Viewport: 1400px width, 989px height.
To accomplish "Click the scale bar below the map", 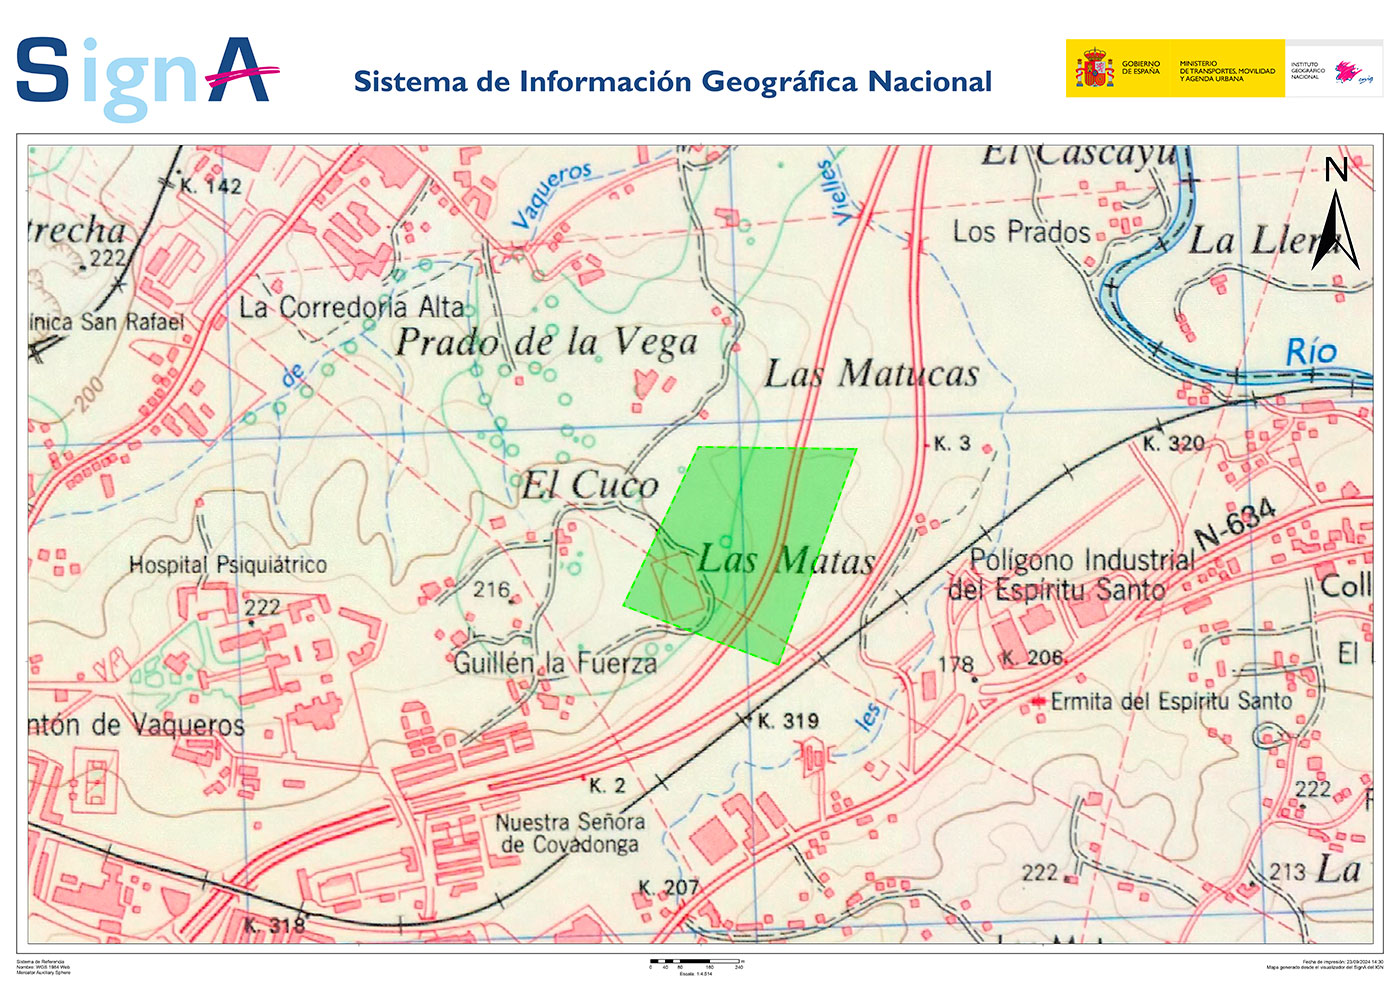I will coord(696,961).
